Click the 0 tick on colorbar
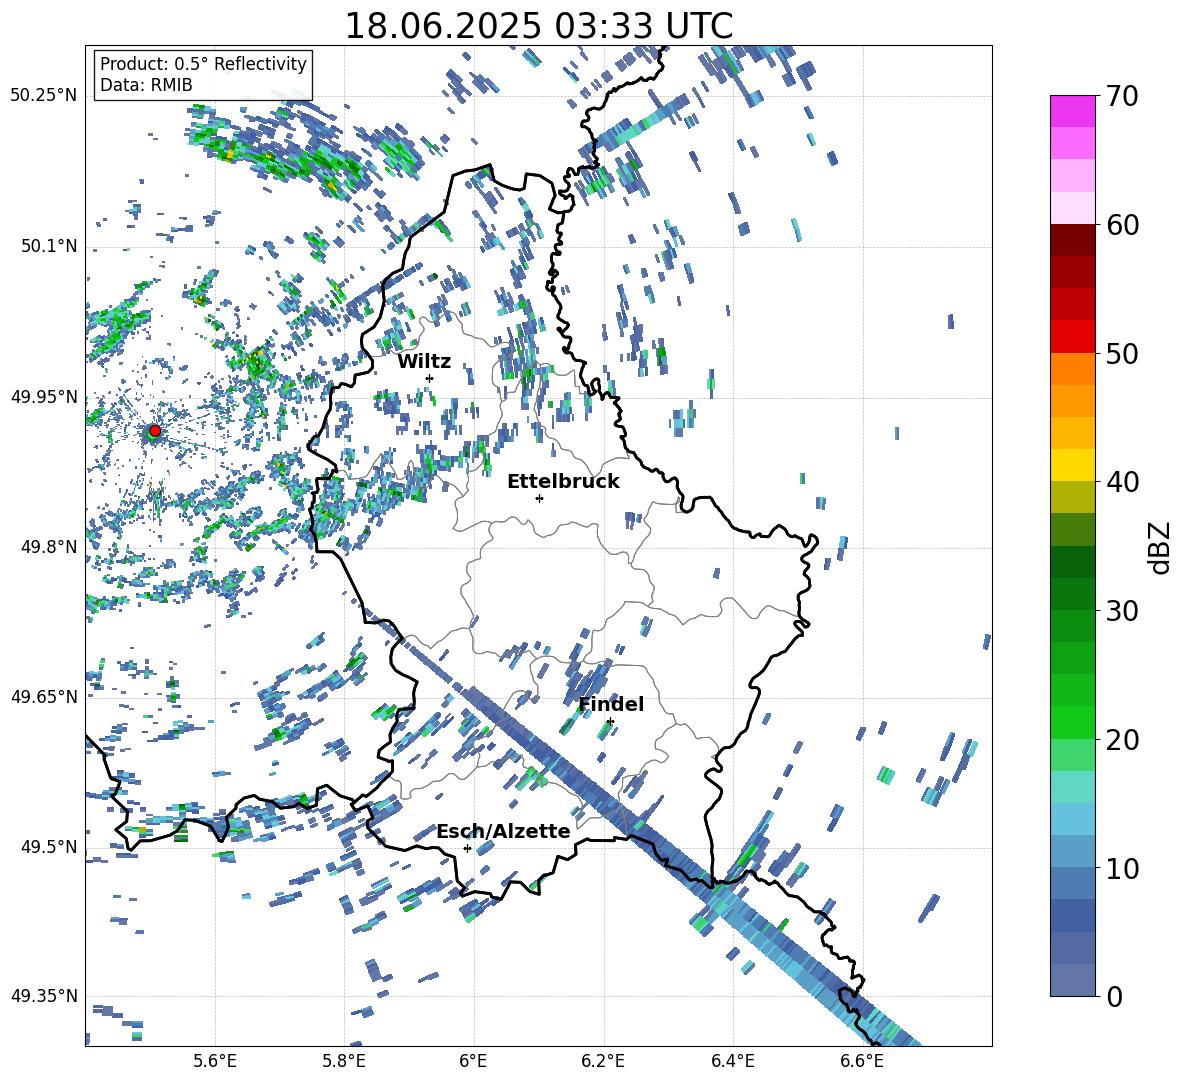The image size is (1184, 1081). click(x=1115, y=996)
